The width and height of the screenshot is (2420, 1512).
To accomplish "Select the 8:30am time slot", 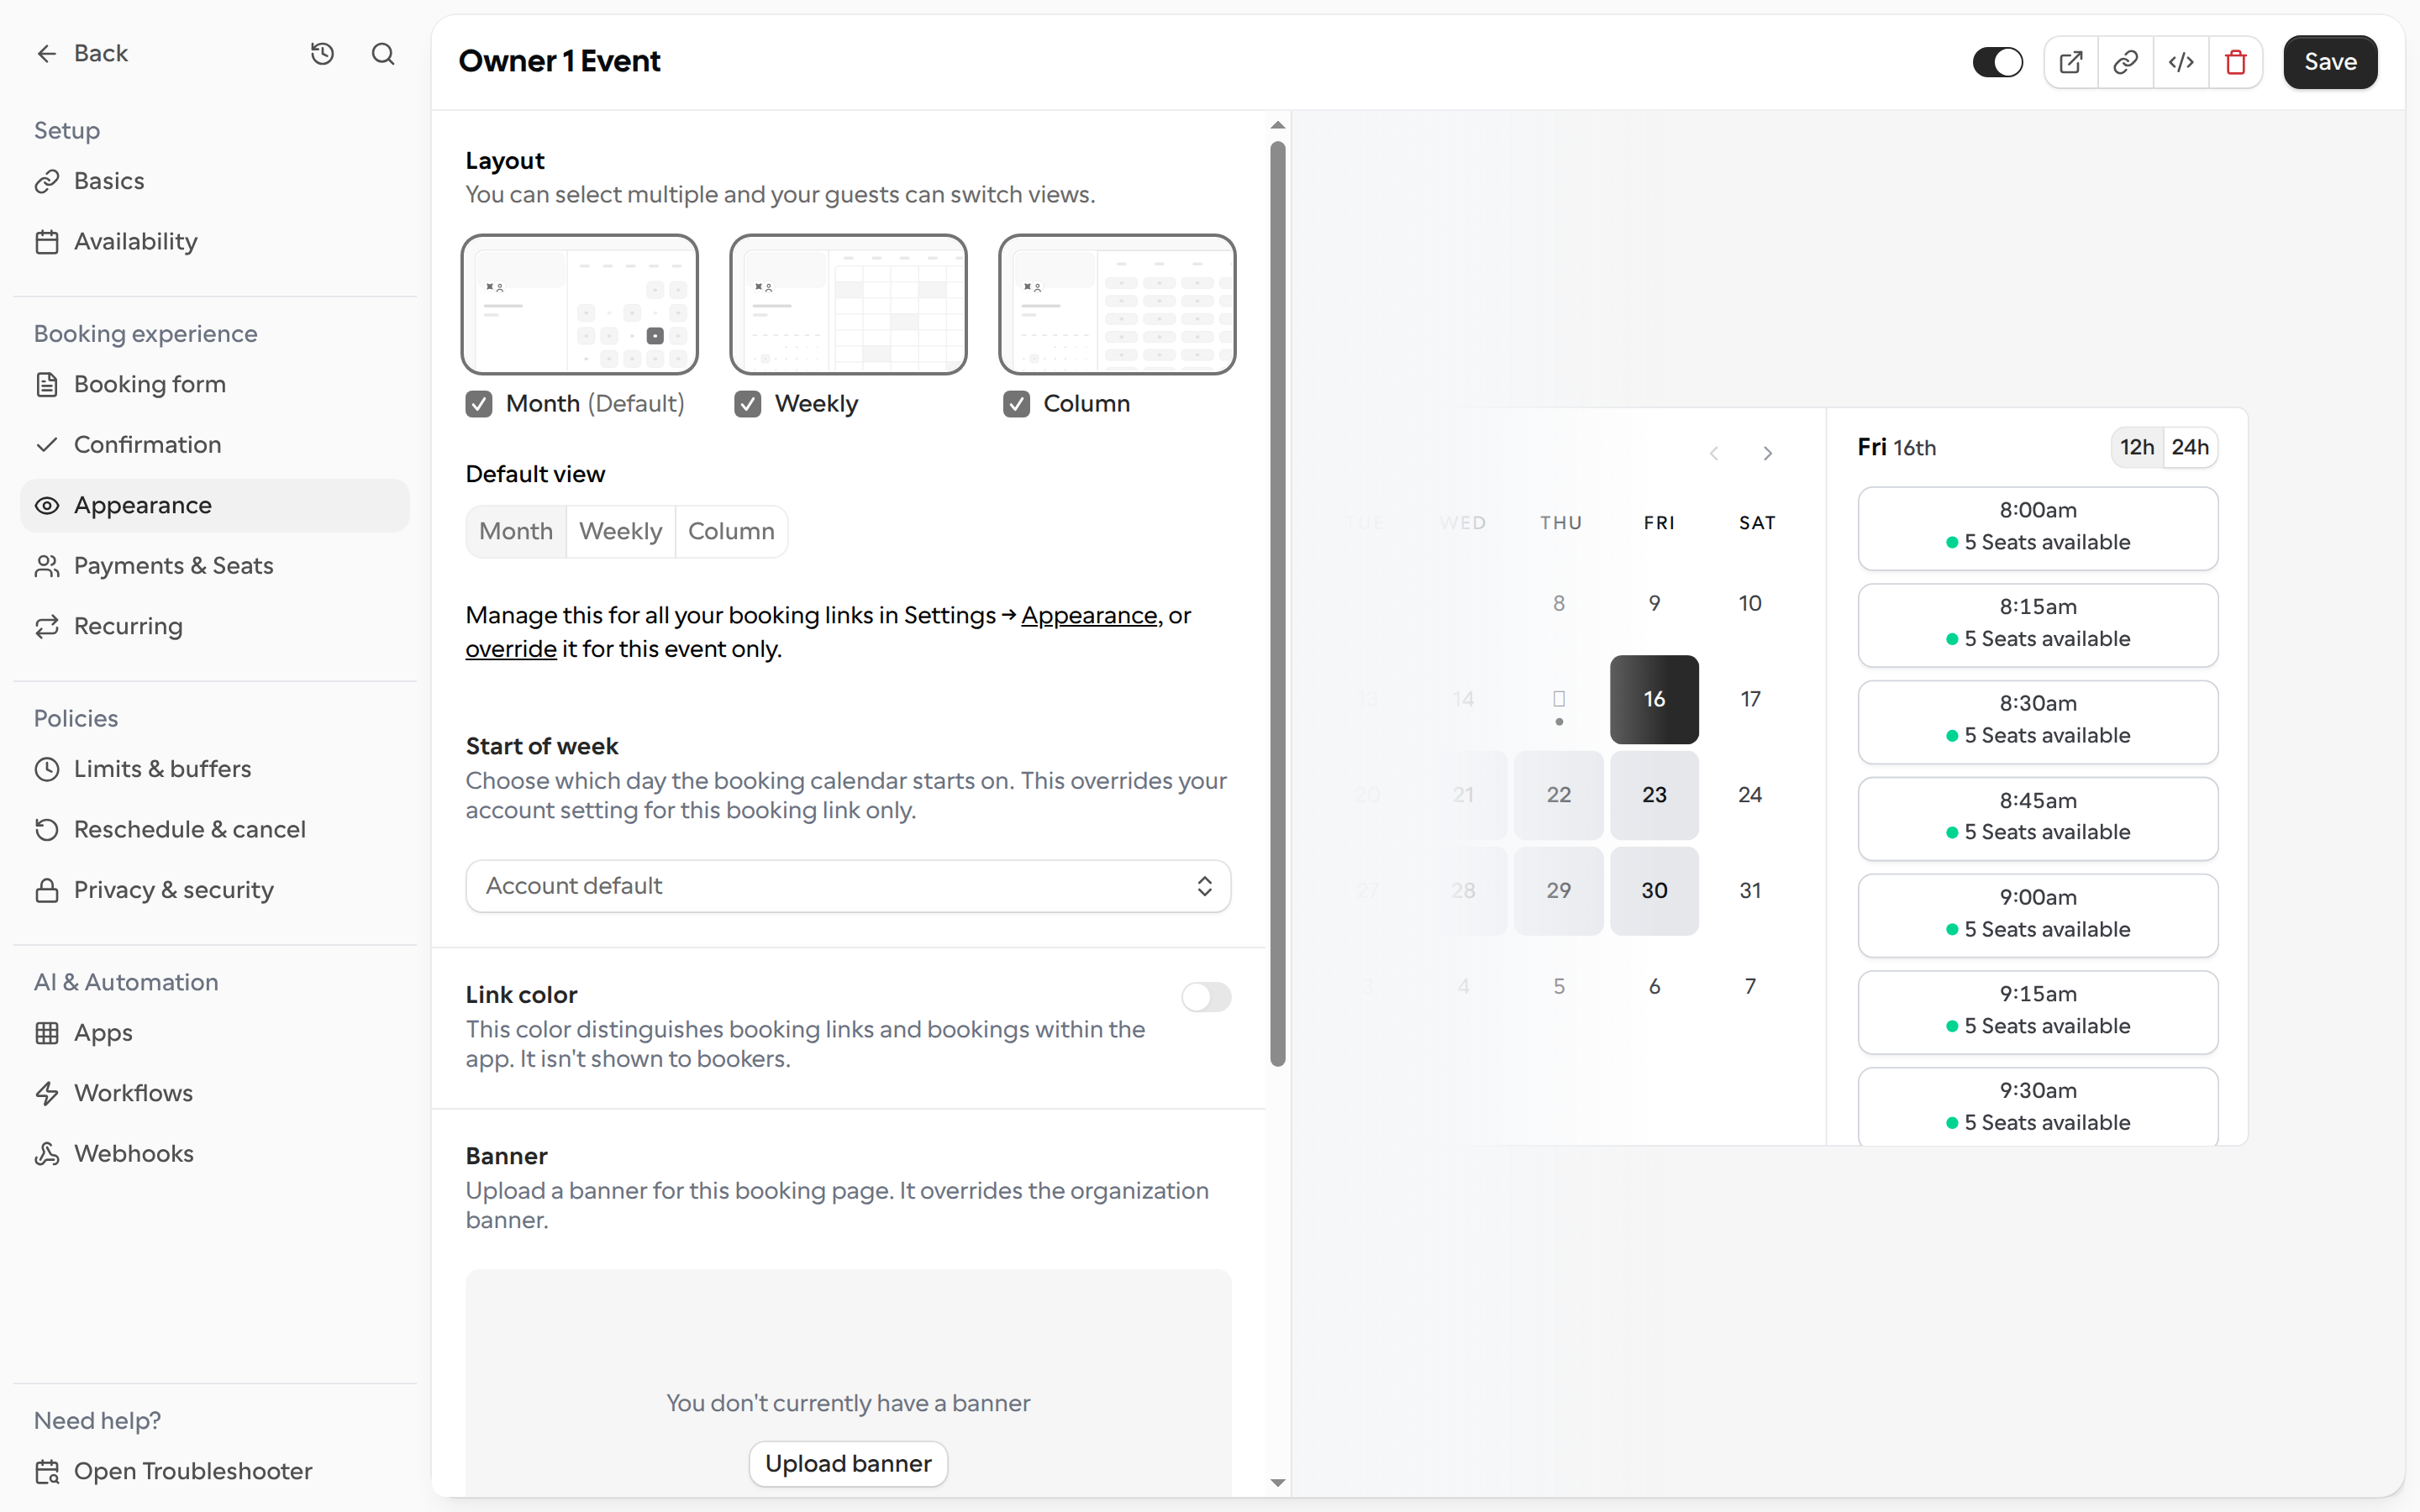I will click(x=2038, y=722).
